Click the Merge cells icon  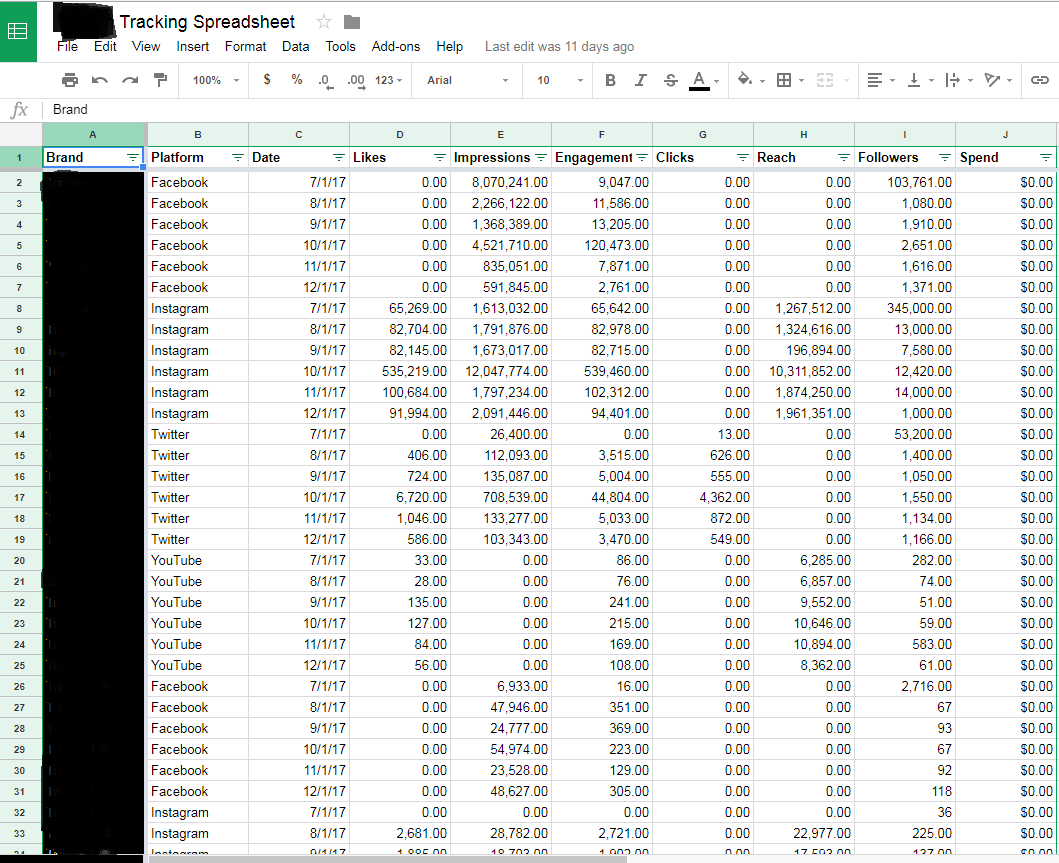pyautogui.click(x=825, y=80)
